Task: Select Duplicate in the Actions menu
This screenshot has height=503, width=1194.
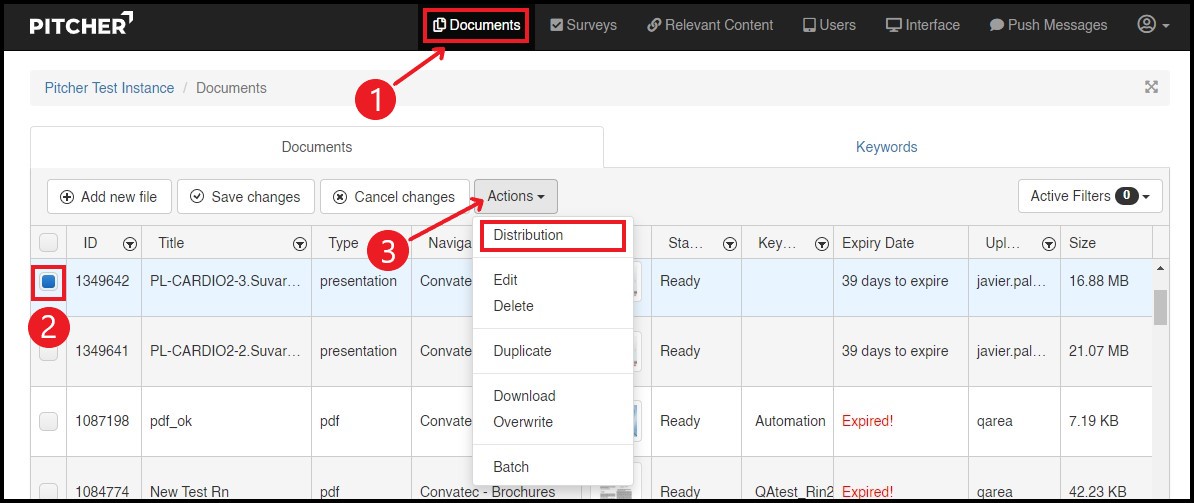Action: 522,351
